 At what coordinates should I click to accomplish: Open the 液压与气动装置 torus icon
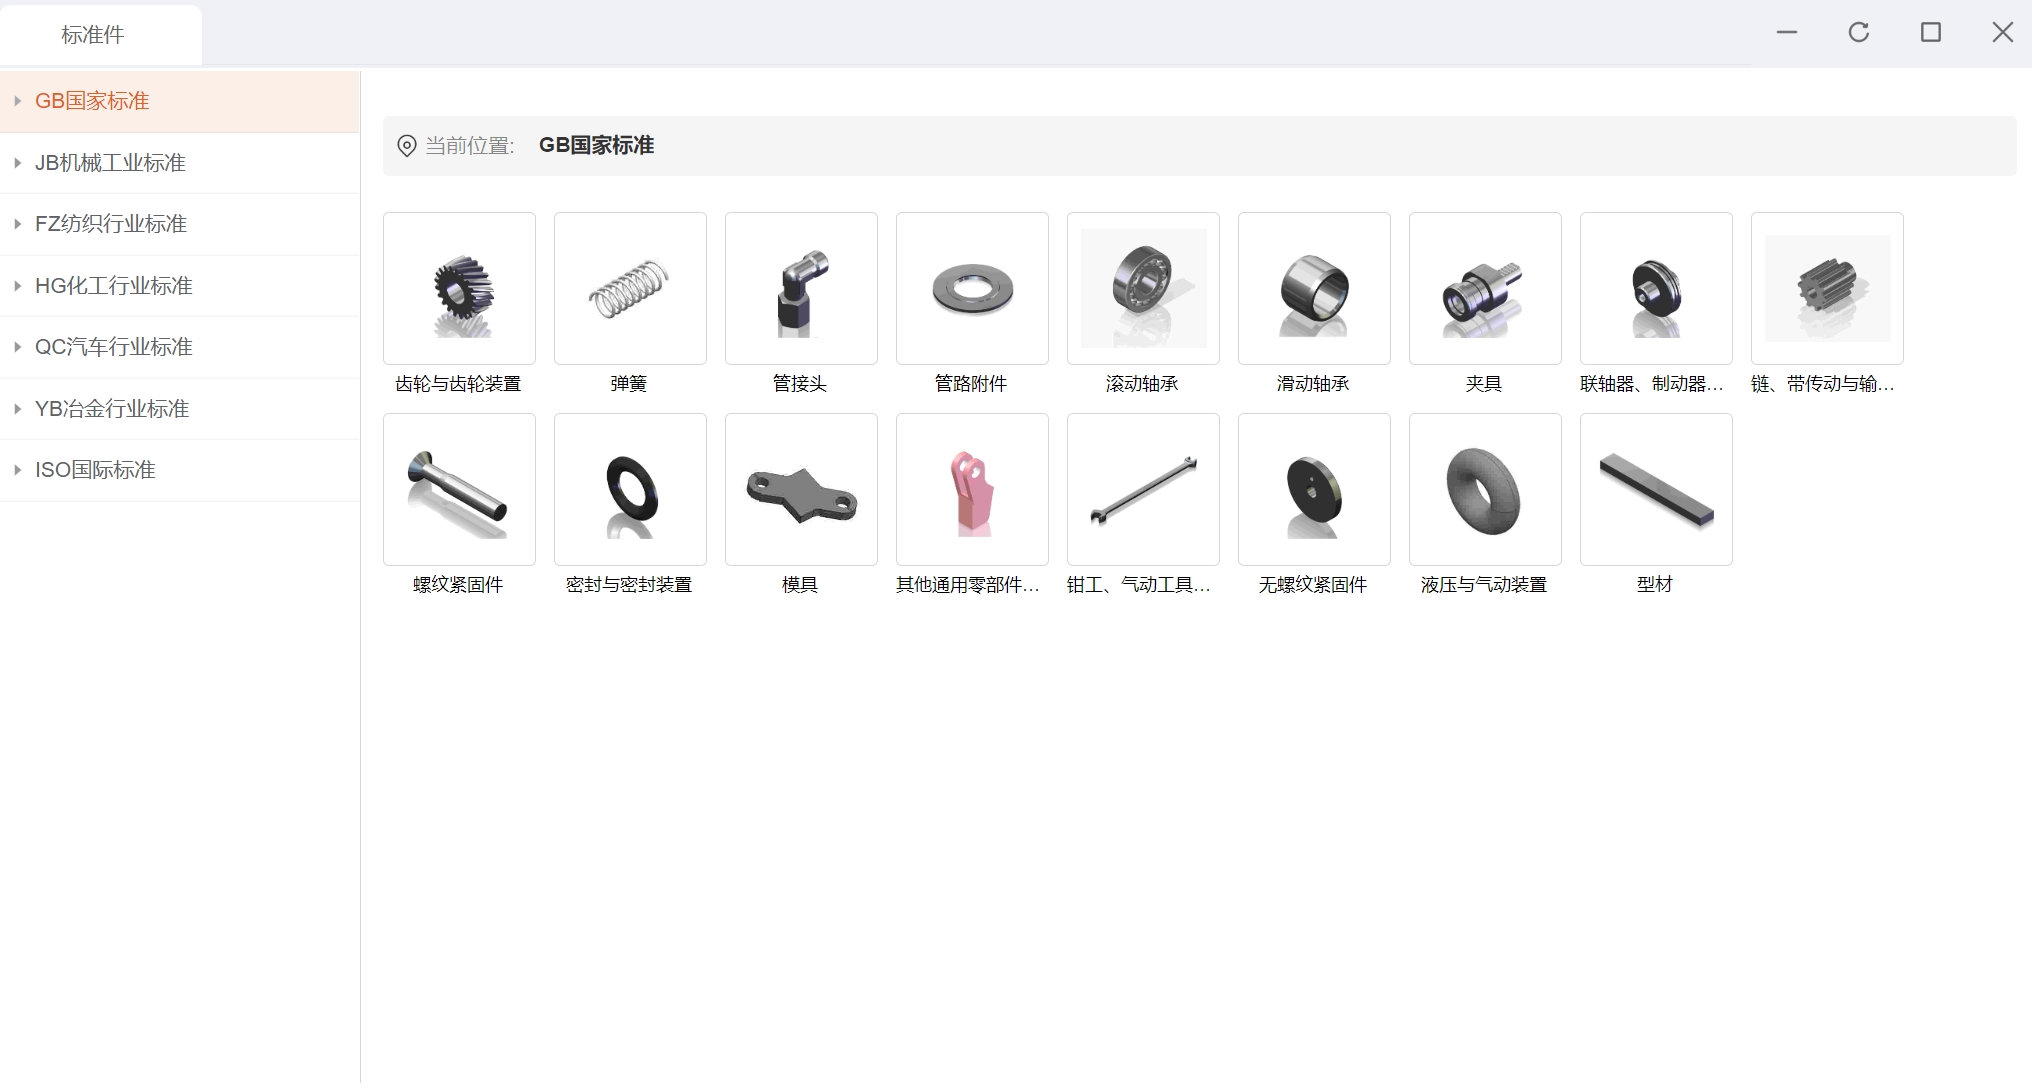pos(1485,489)
